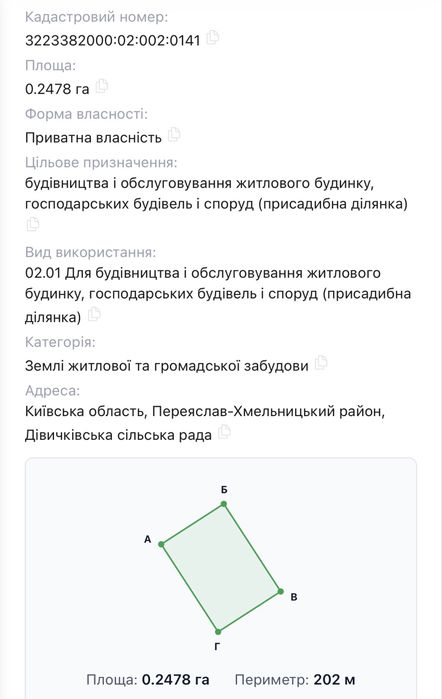Copy the Адреса address text

(x=224, y=432)
